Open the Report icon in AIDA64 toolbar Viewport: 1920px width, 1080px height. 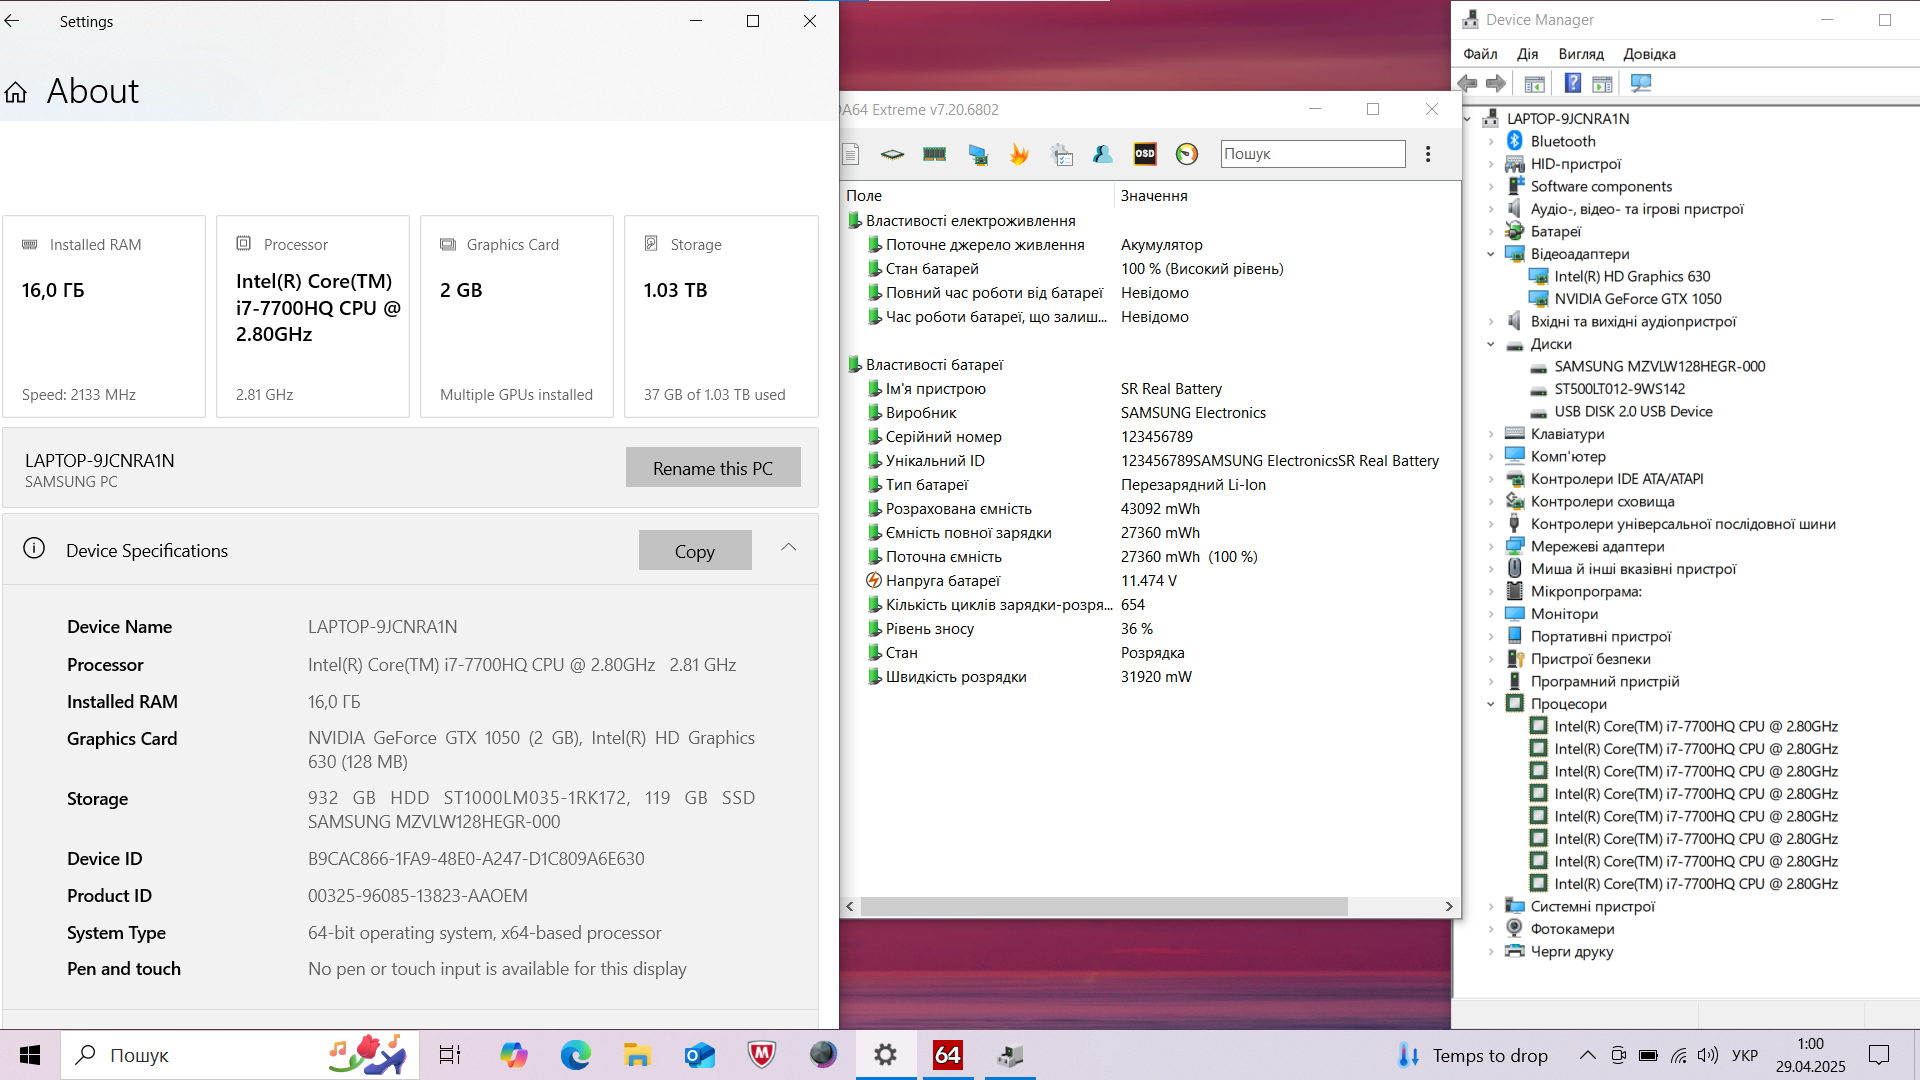click(851, 154)
